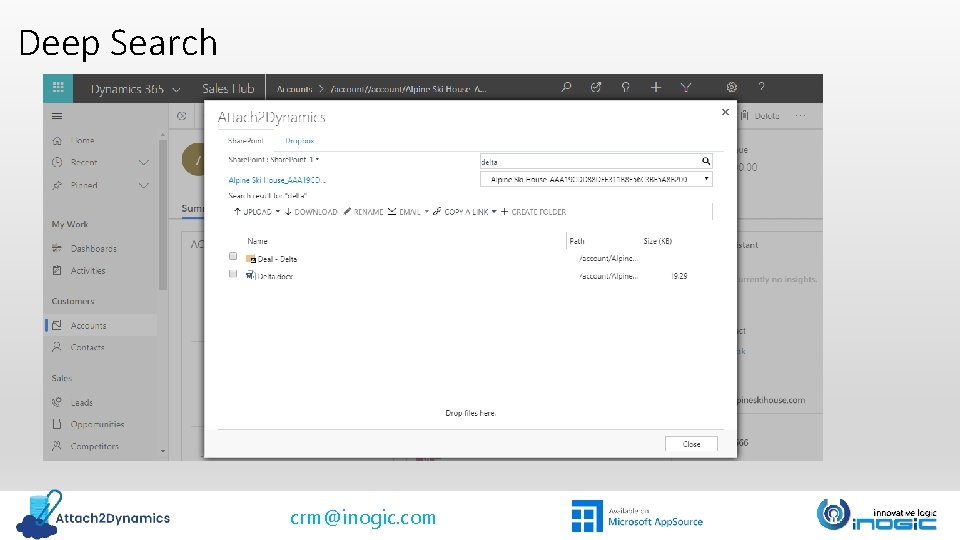This screenshot has width=960, height=540.
Task: Open the Deal - Delta folder
Action: [x=277, y=259]
